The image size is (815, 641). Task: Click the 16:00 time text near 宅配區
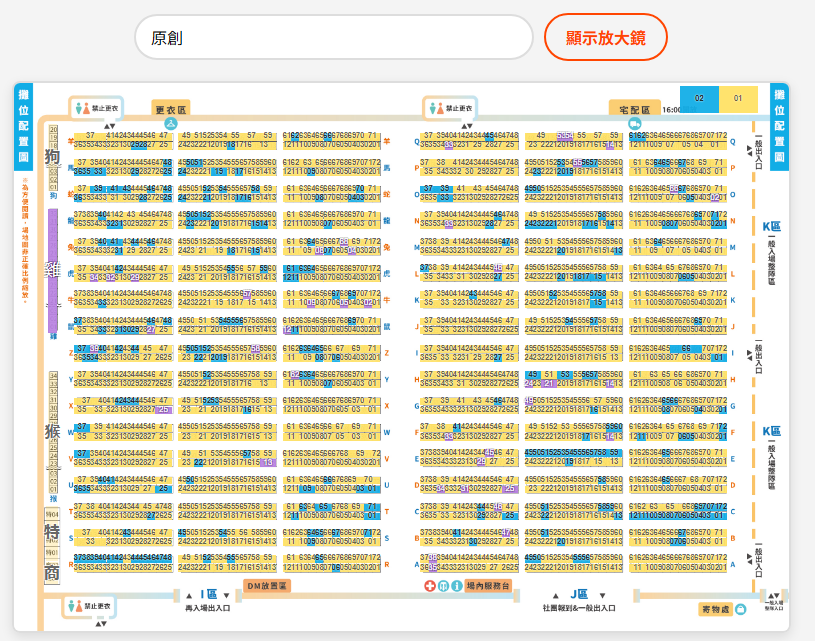(671, 110)
